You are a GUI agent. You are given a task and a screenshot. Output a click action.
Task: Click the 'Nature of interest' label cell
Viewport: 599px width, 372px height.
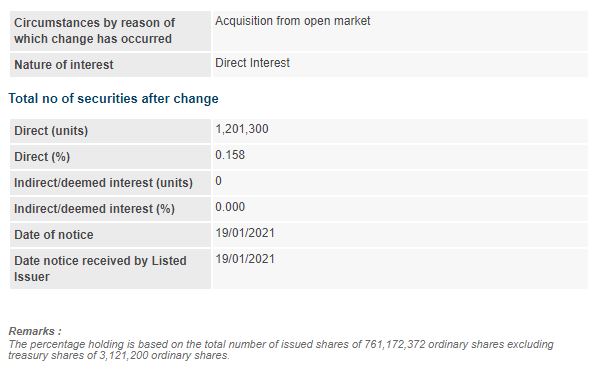click(110, 65)
